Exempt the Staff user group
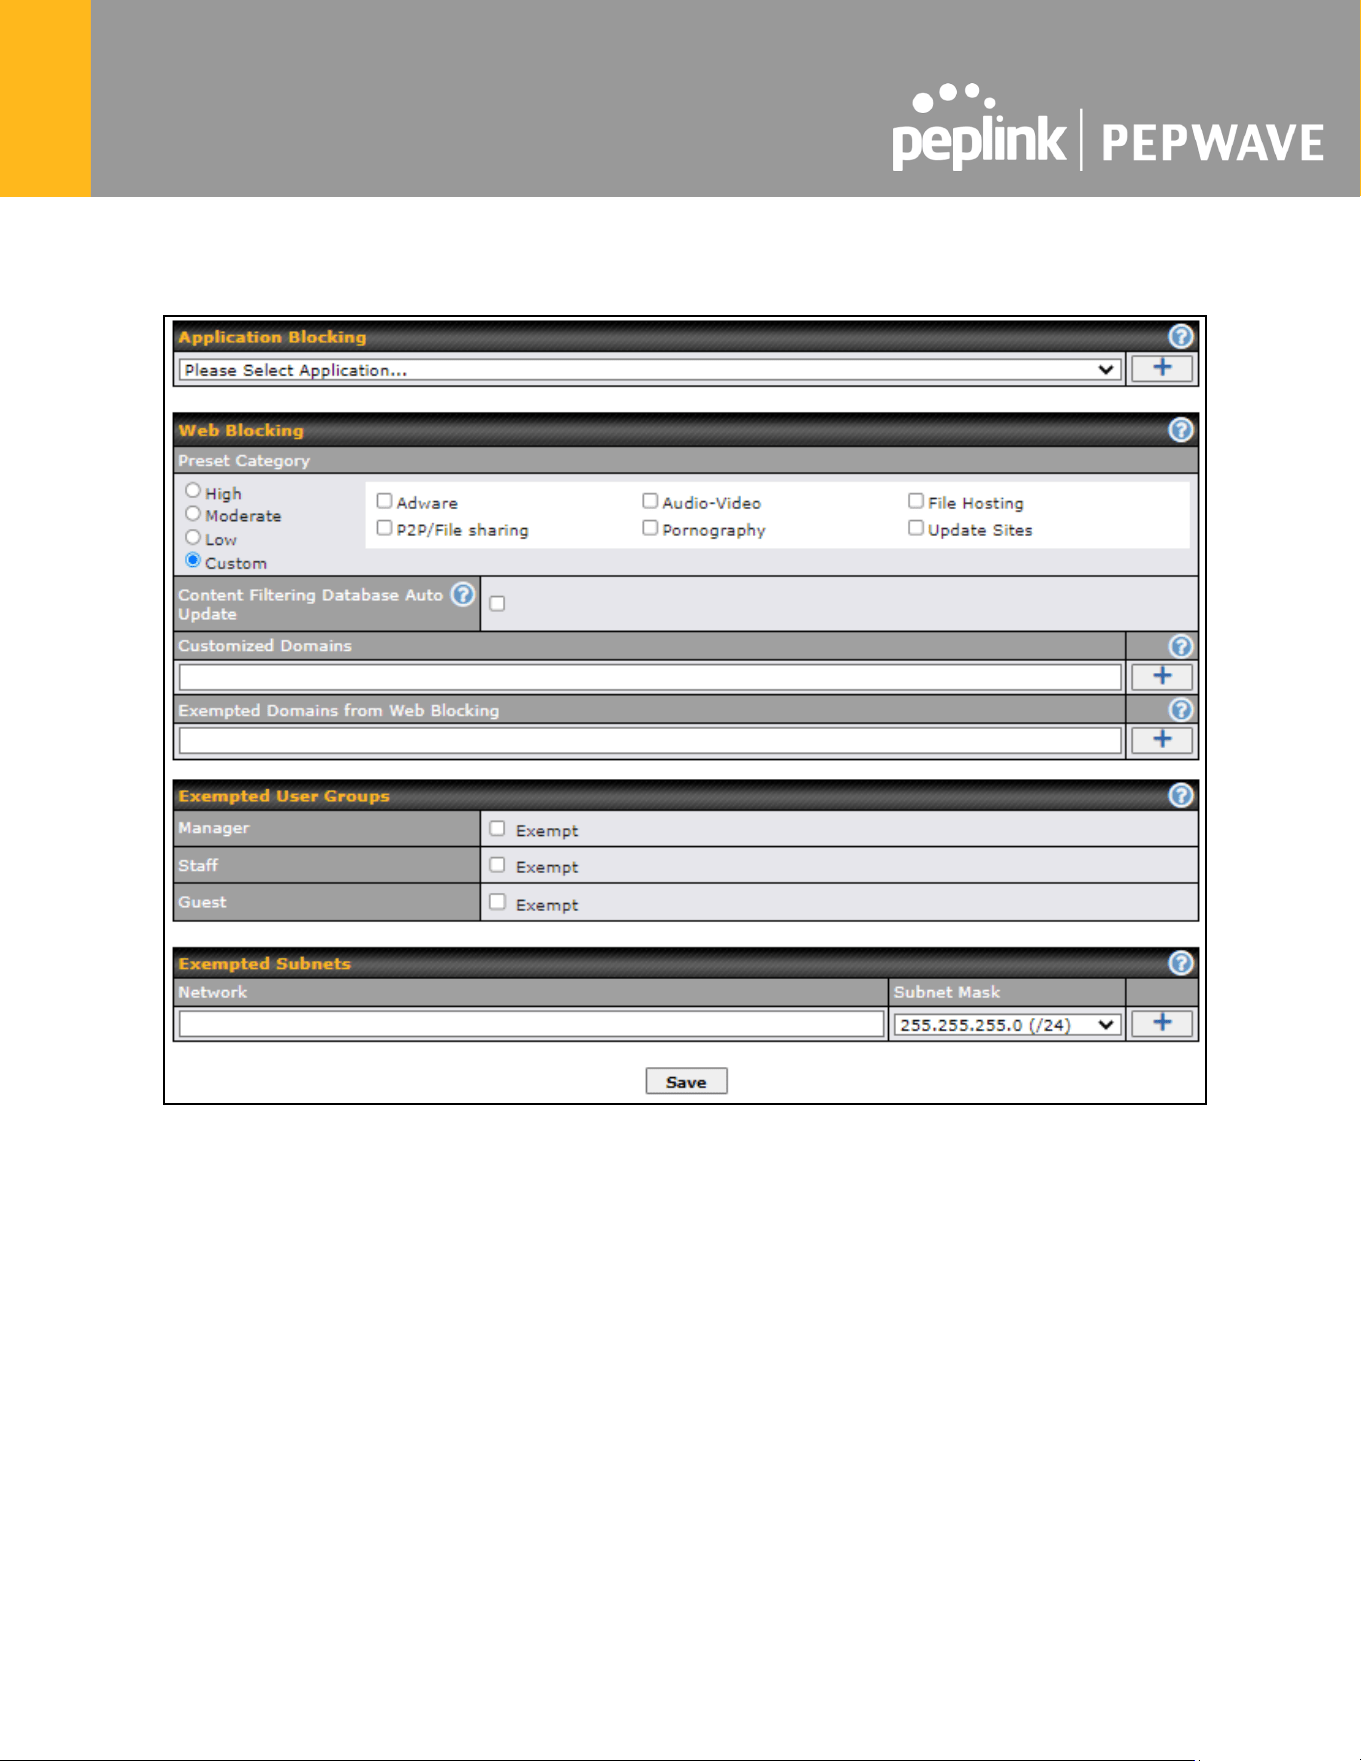1361x1761 pixels. pos(497,865)
